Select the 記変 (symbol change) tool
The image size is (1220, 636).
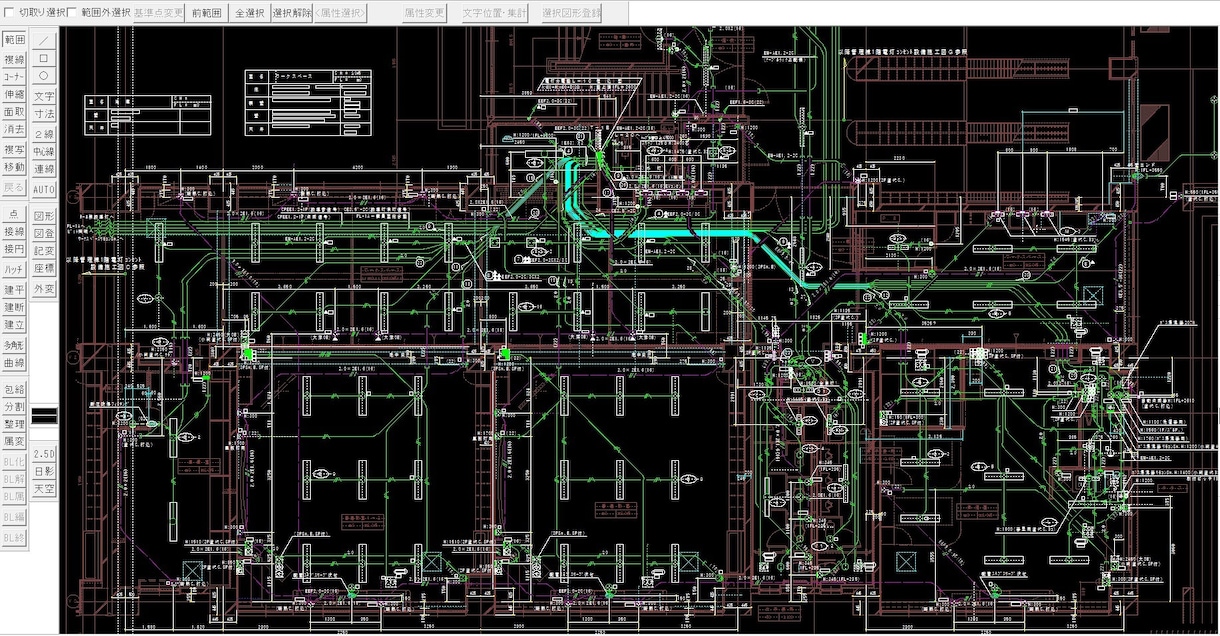tap(44, 251)
